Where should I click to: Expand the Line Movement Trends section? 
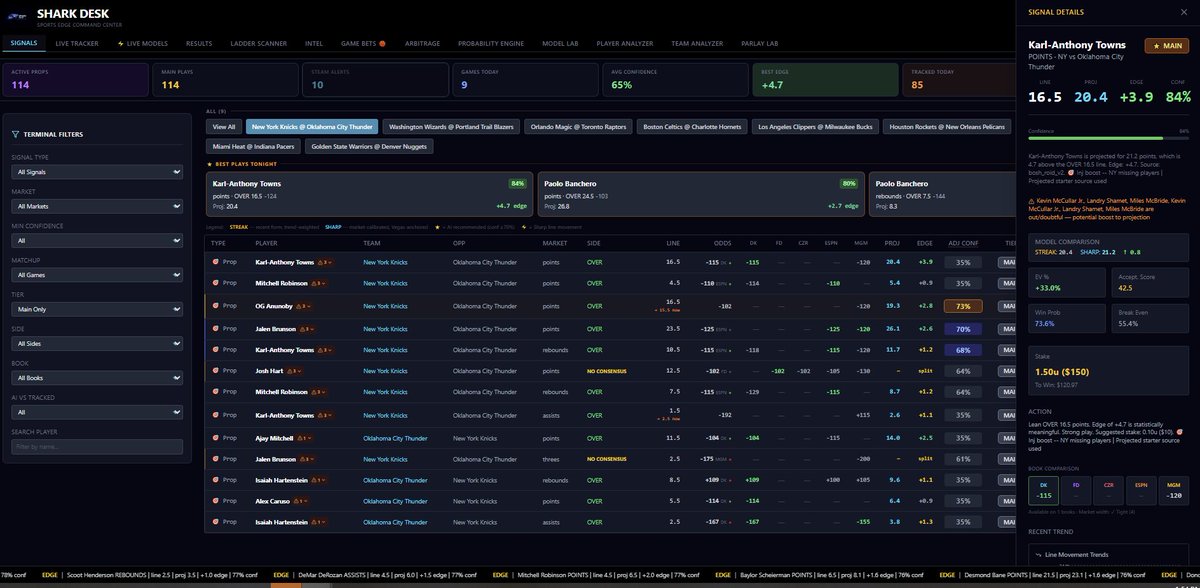(x=1108, y=553)
